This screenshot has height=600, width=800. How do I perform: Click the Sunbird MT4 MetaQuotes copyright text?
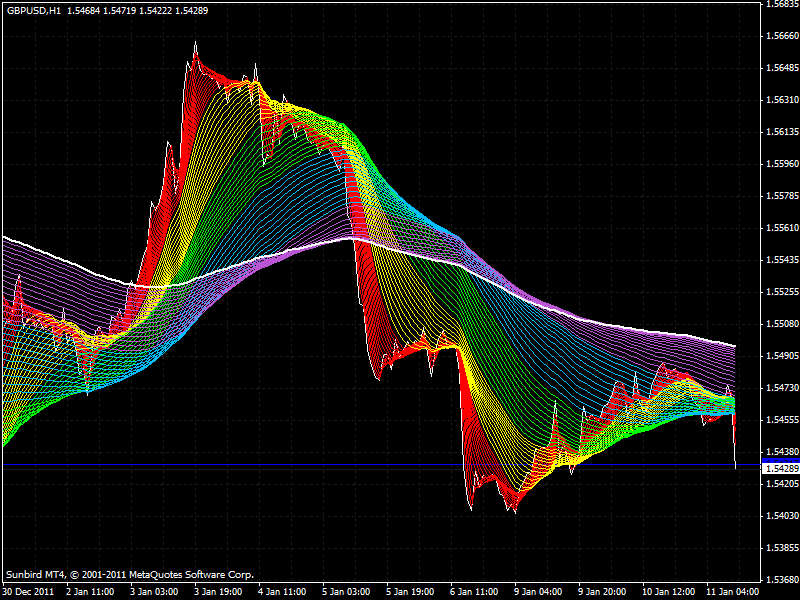130,575
